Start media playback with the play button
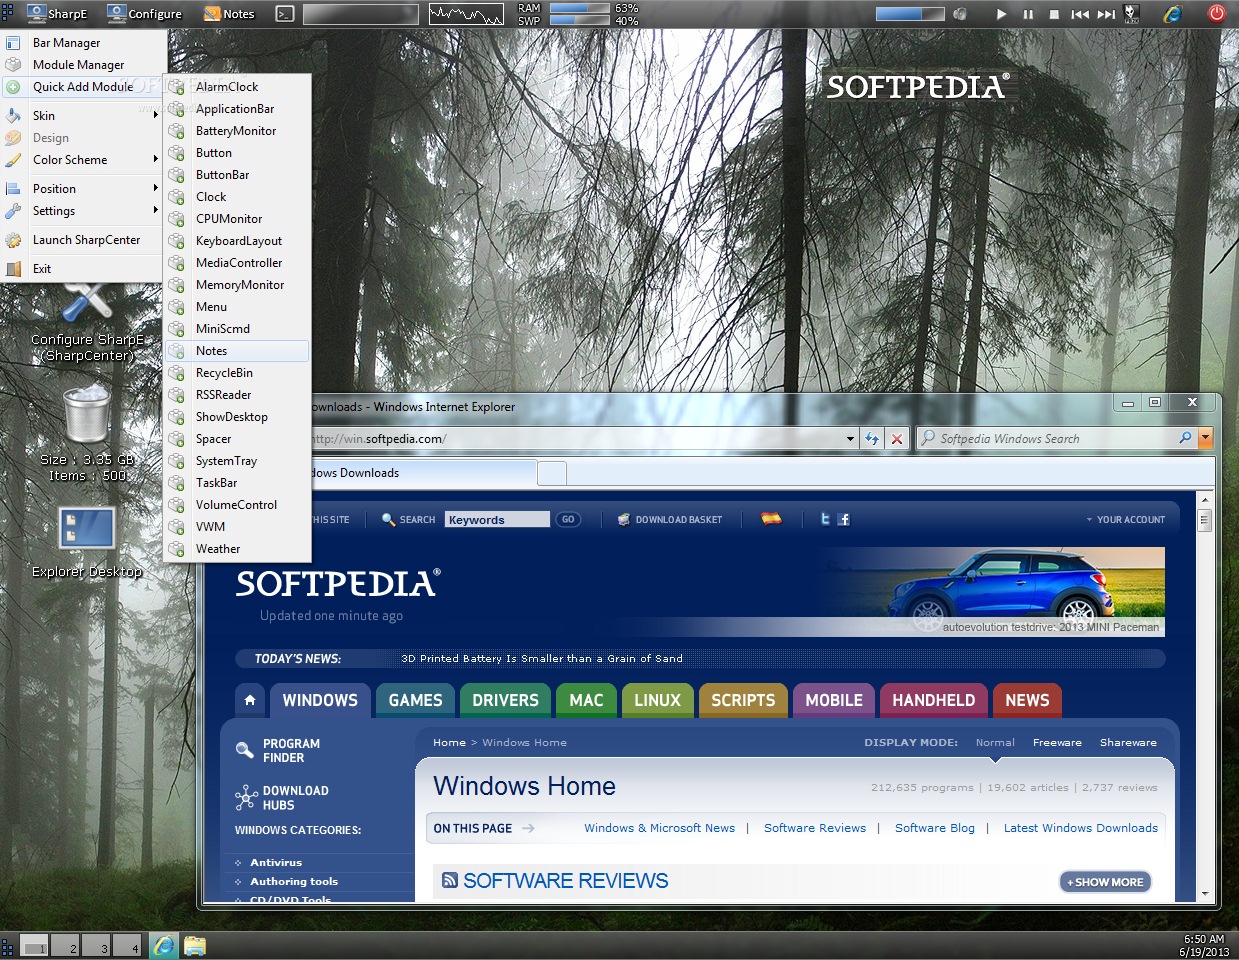This screenshot has width=1239, height=960. click(x=1001, y=14)
